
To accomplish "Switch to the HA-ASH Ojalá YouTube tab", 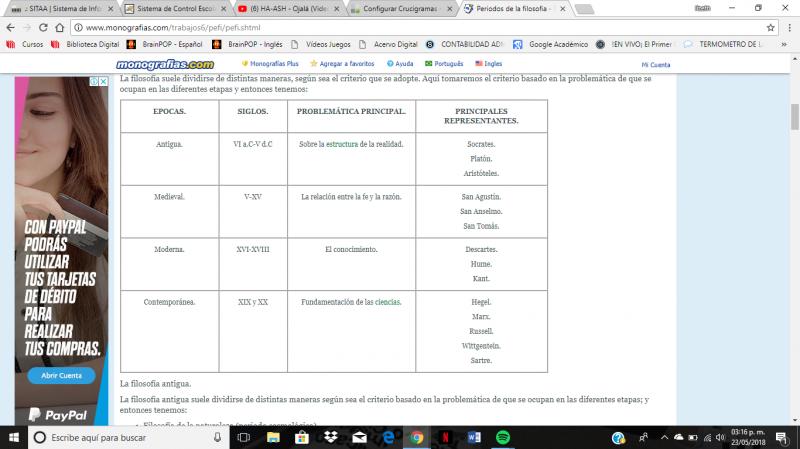I will click(x=289, y=9).
